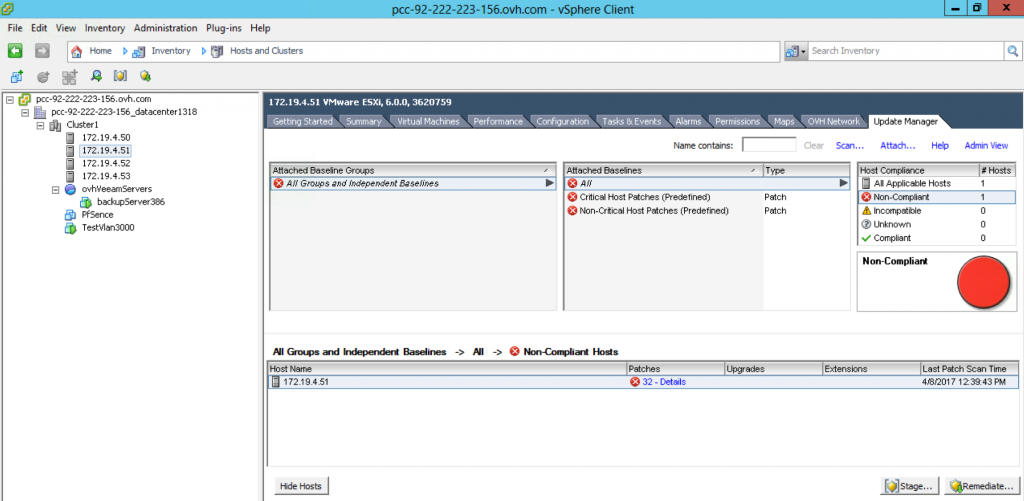Open the File menu
This screenshot has width=1024, height=501.
point(15,28)
